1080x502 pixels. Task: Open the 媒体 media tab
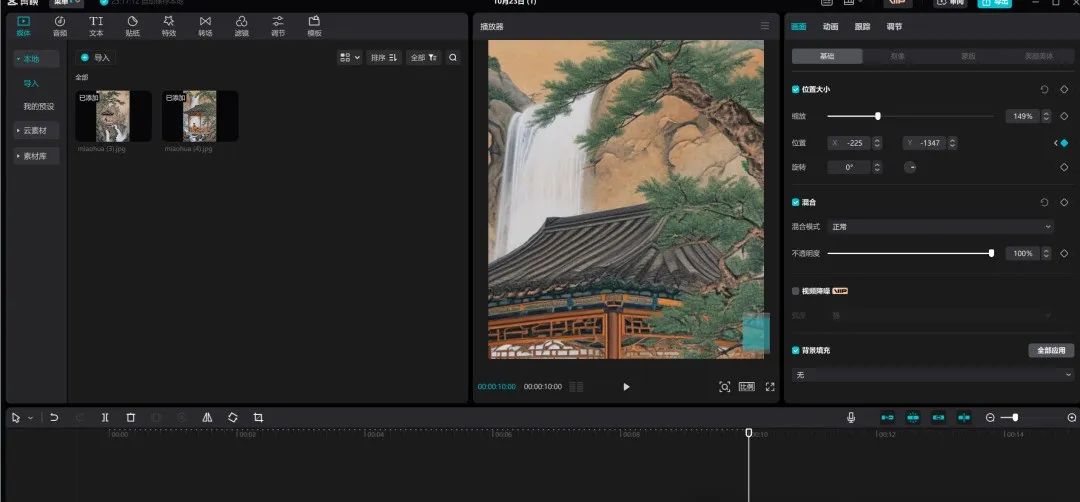(23, 26)
